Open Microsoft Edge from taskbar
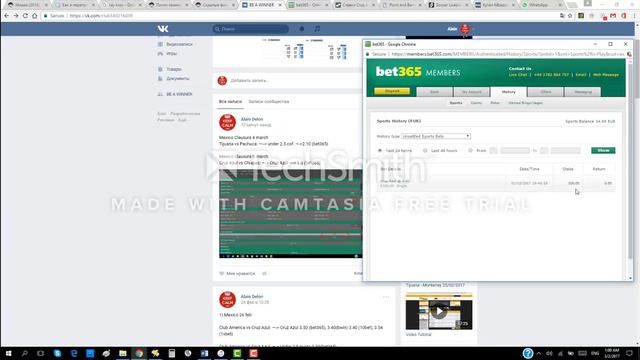 74,353
